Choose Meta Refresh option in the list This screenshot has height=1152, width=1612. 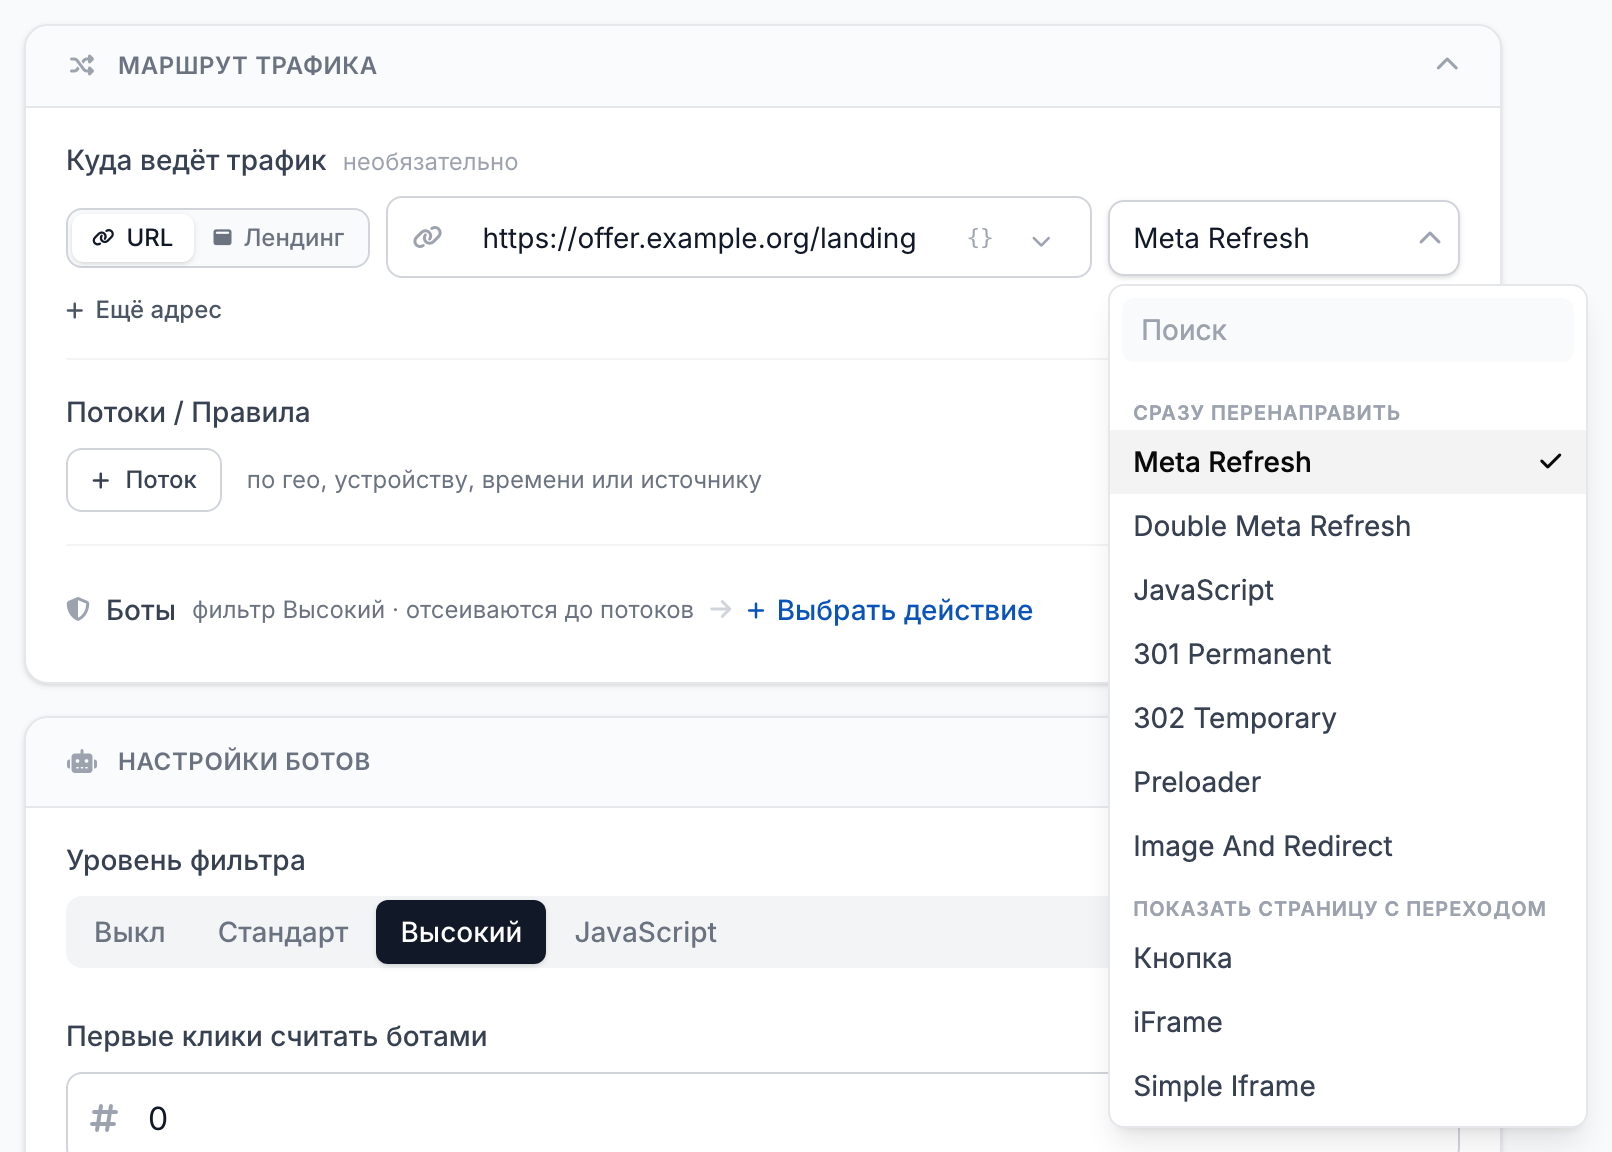pos(1348,462)
